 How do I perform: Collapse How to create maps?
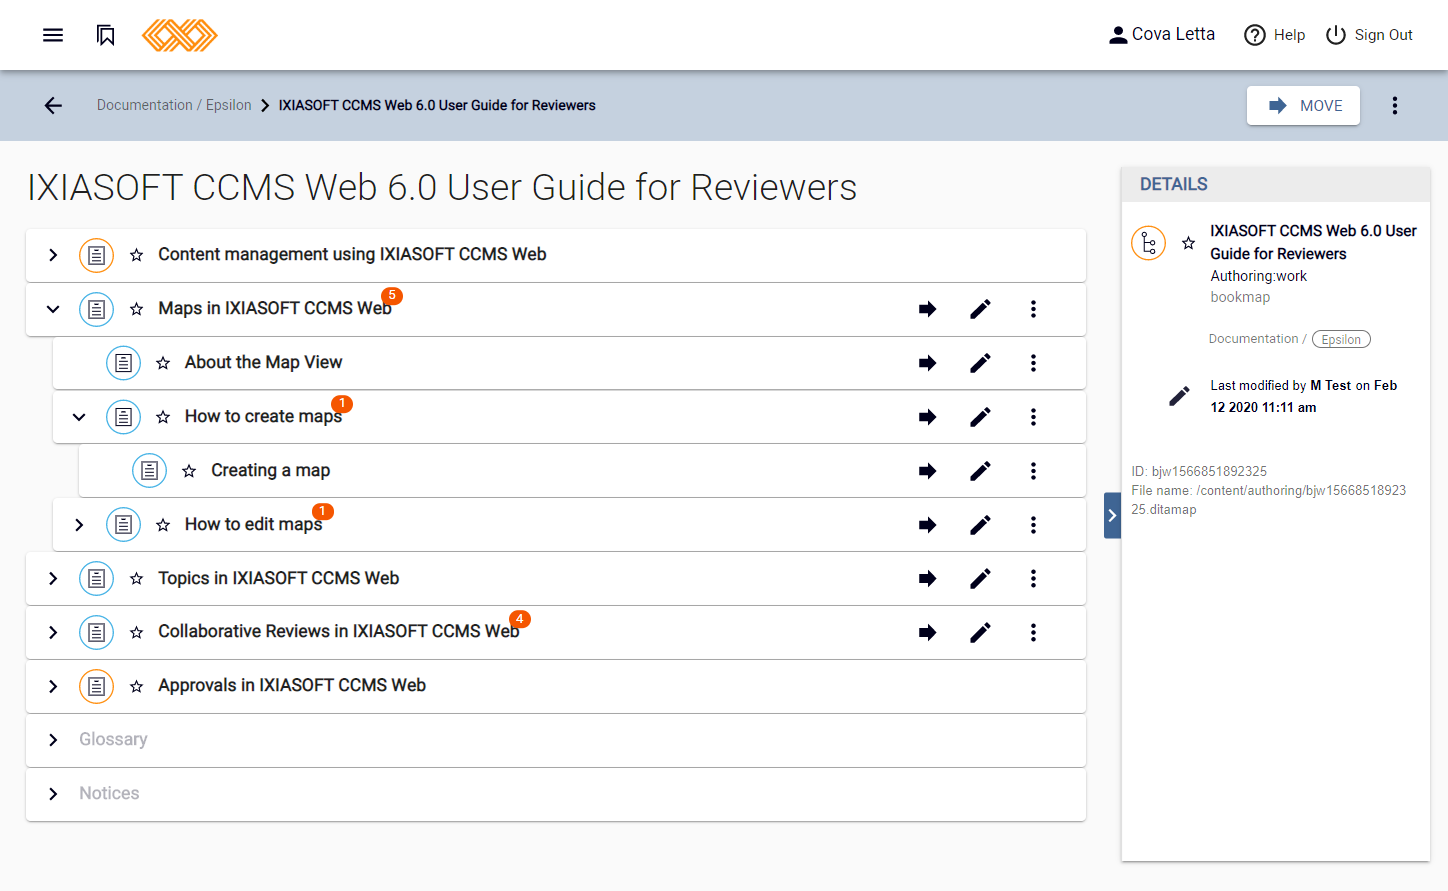click(x=79, y=417)
